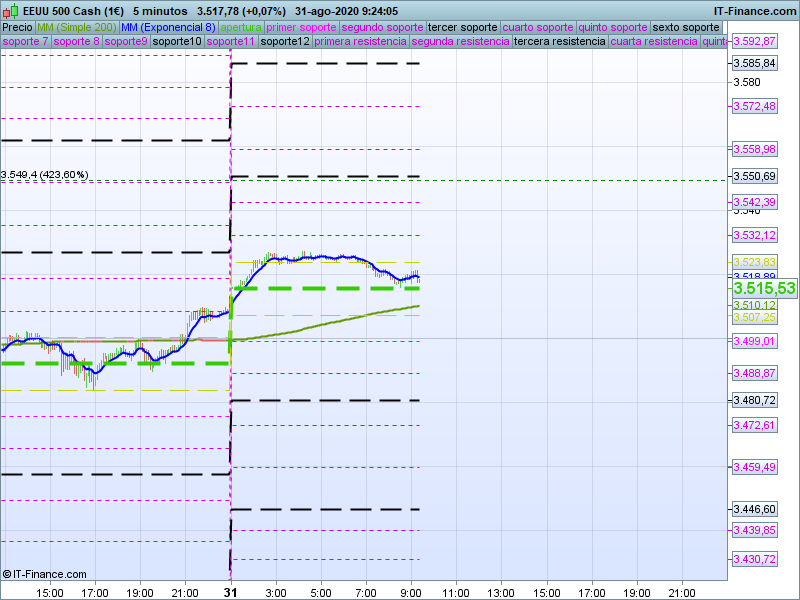Select the cuarta resistencia legend label

pos(654,42)
